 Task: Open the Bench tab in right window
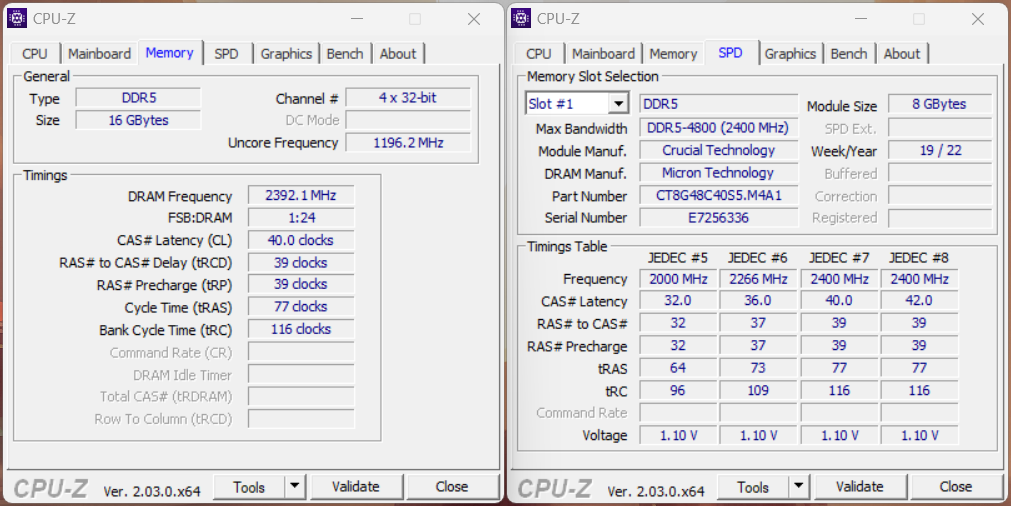tap(849, 54)
